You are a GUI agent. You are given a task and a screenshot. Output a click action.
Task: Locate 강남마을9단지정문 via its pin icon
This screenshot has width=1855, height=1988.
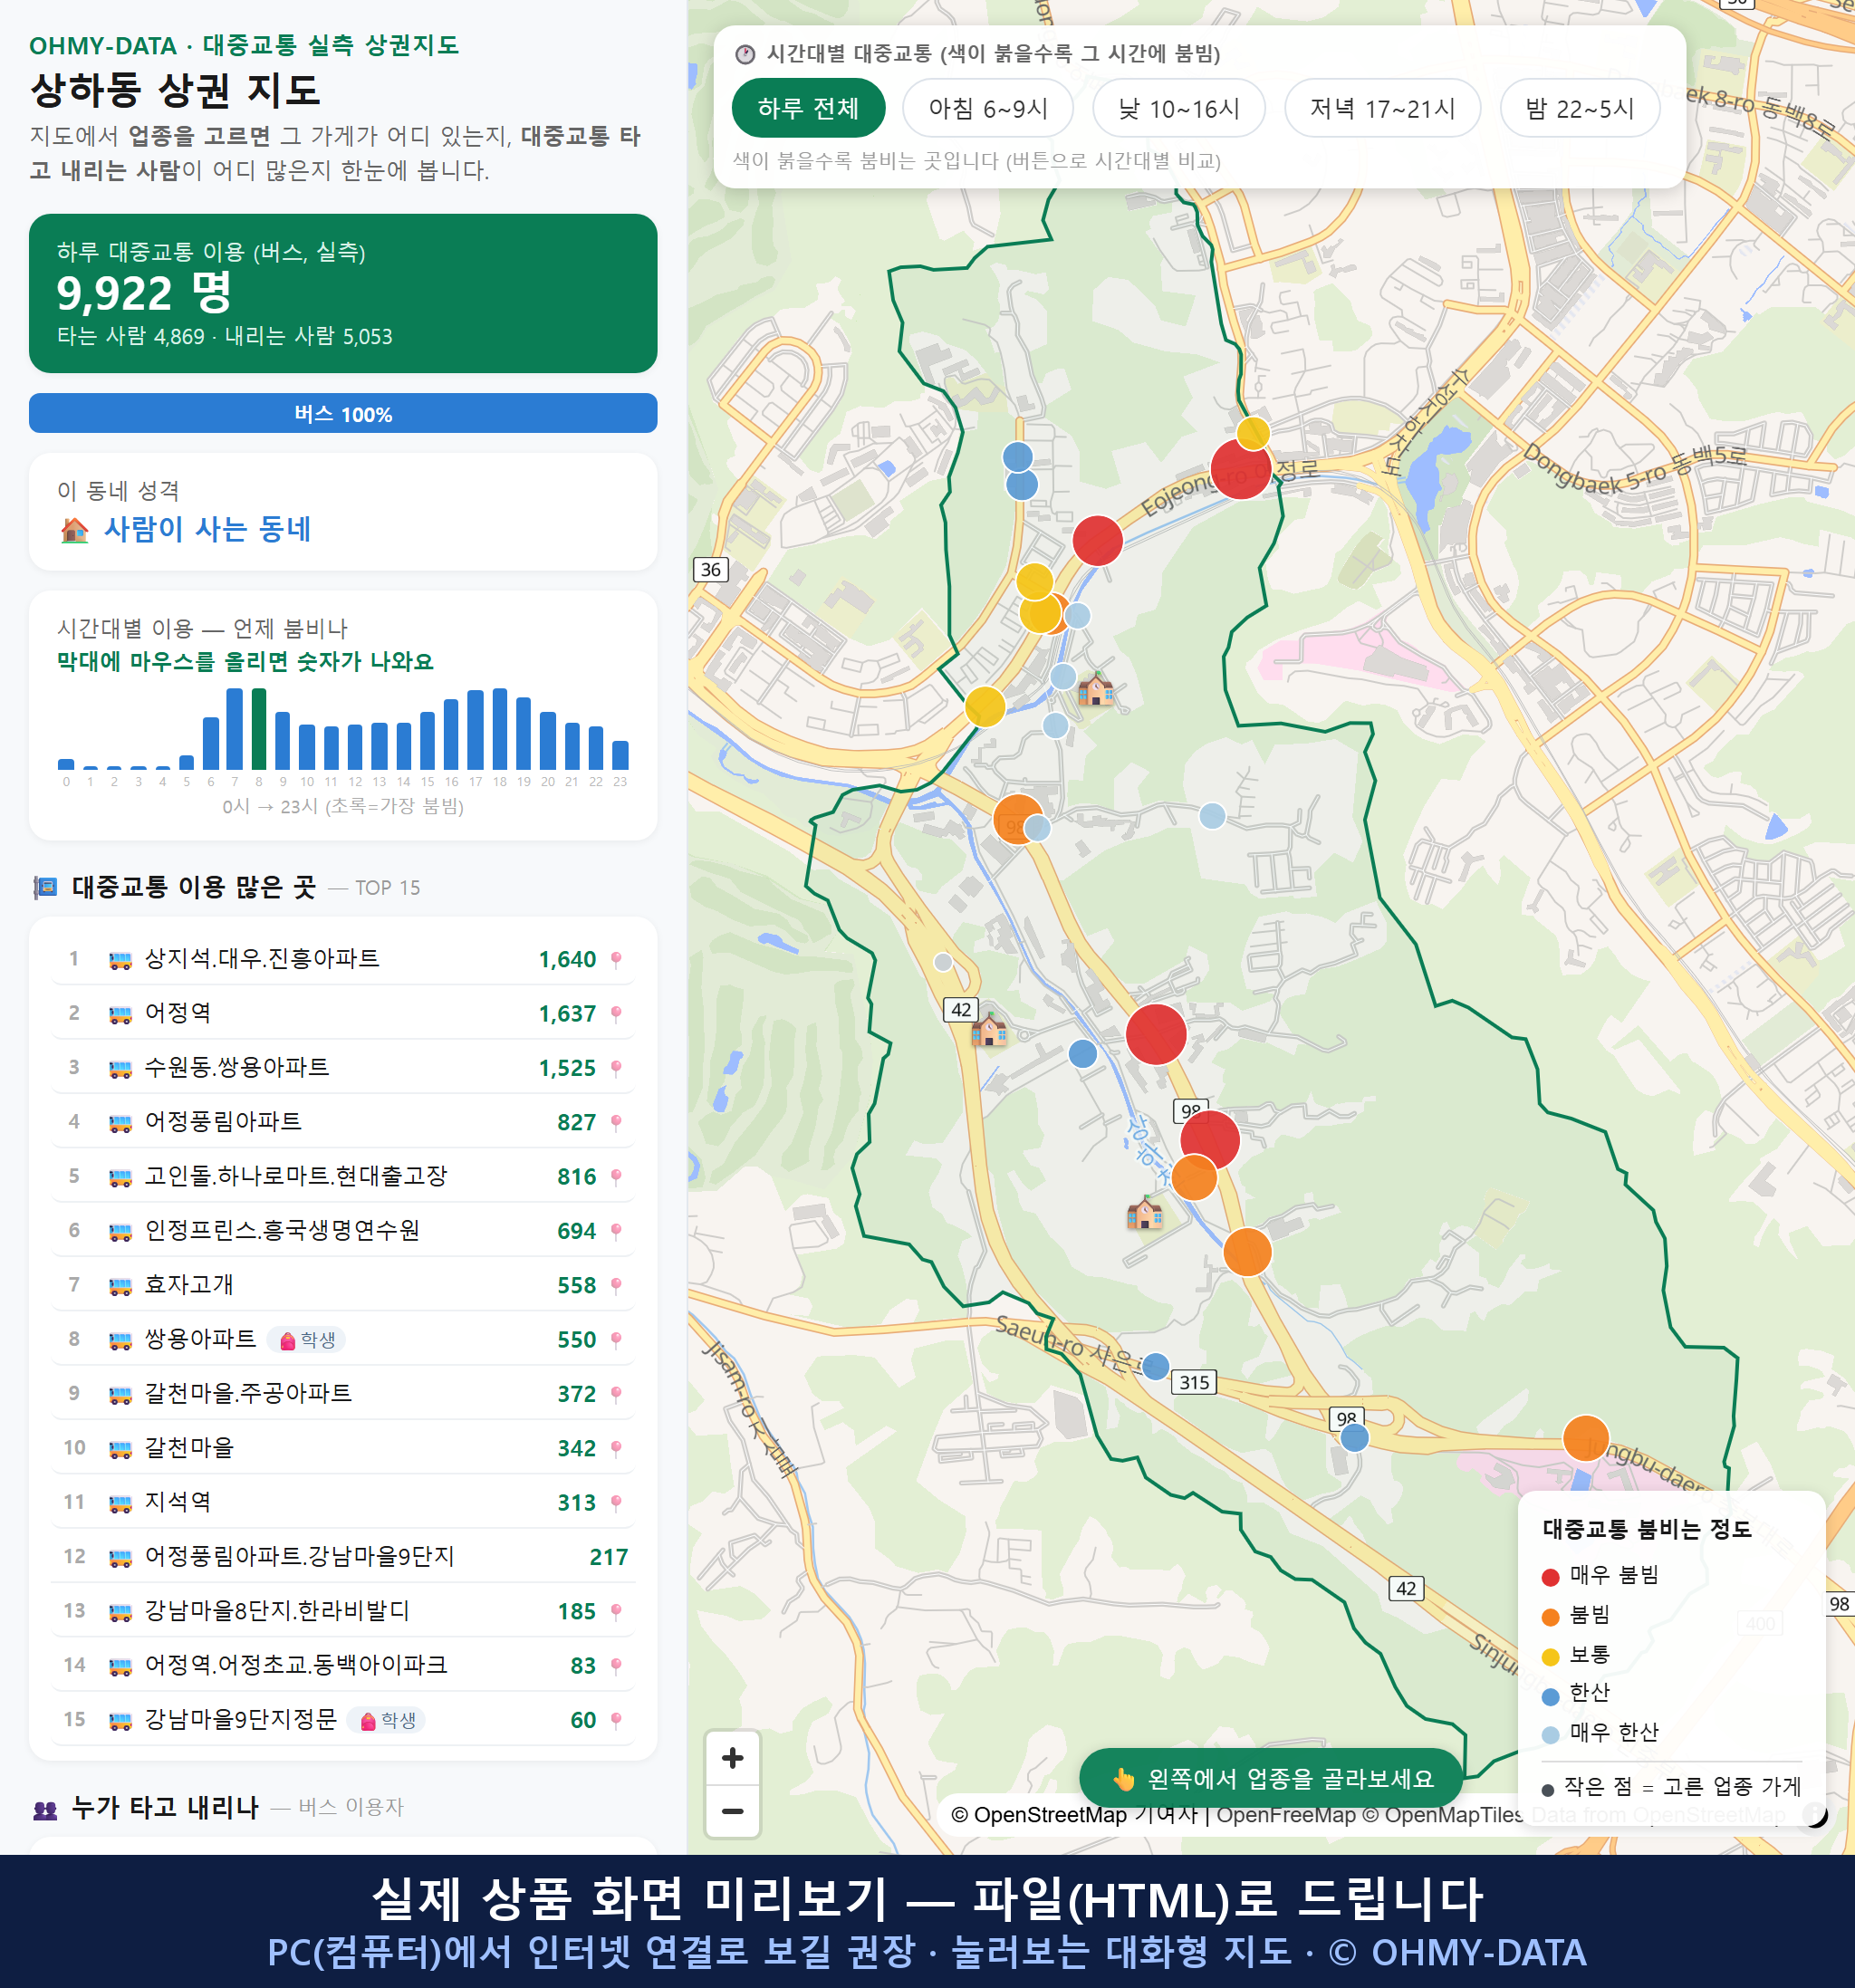(x=616, y=1720)
